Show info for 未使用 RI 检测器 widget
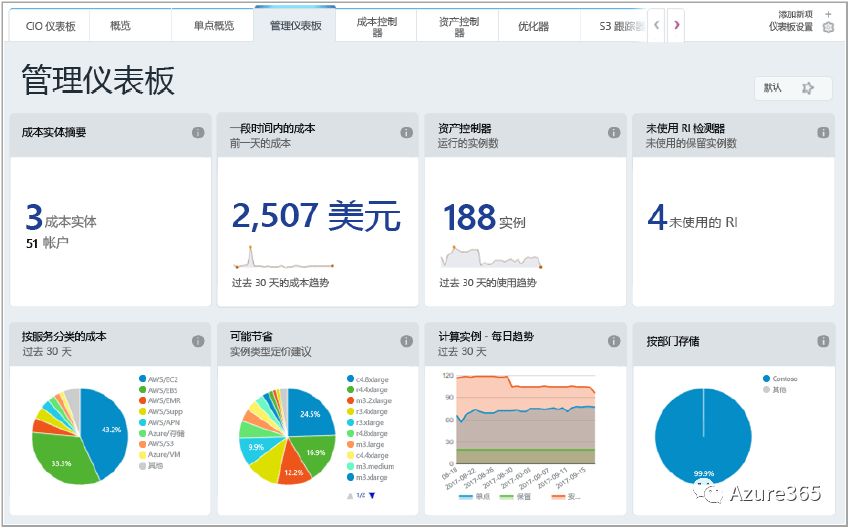 [x=822, y=132]
